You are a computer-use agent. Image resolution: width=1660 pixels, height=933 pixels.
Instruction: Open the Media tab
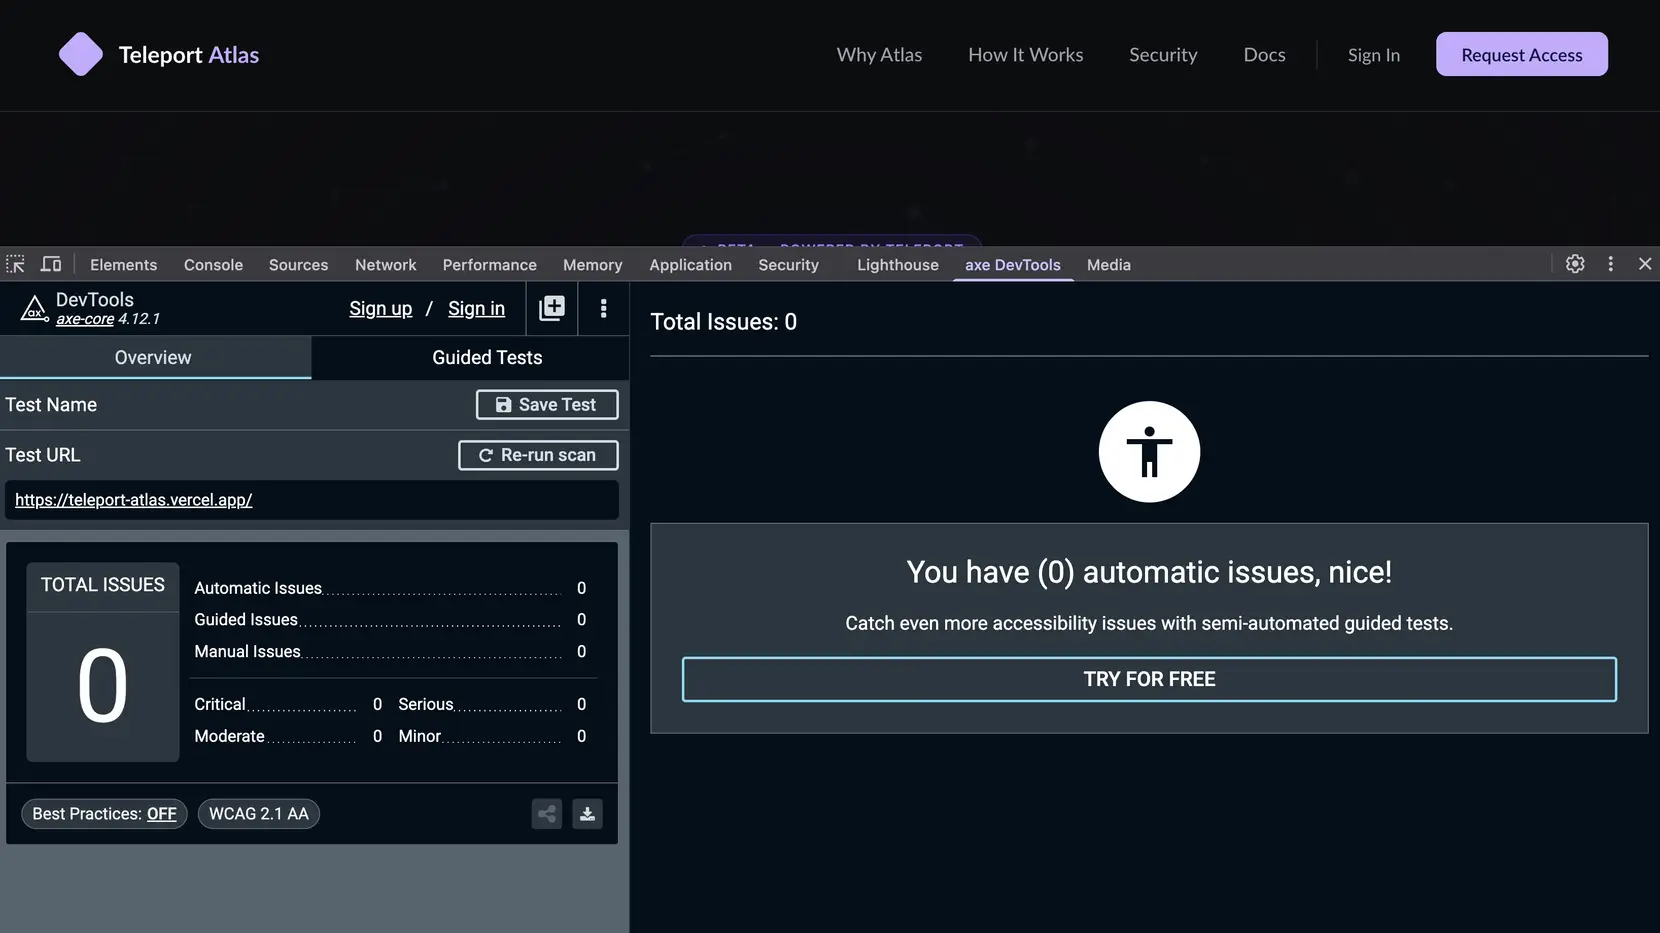click(x=1109, y=265)
